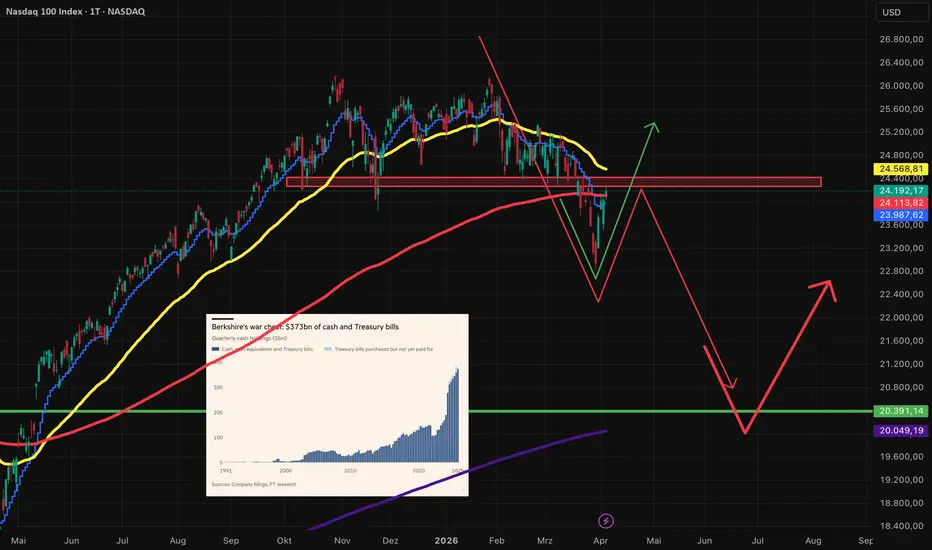Image resolution: width=932 pixels, height=550 pixels.
Task: Click the large red upward arrow head
Action: [x=826, y=287]
